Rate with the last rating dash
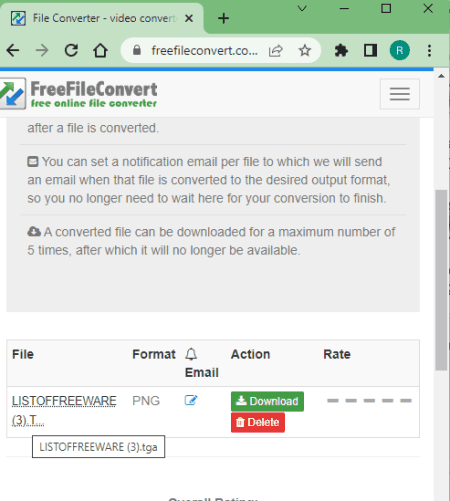 click(406, 400)
